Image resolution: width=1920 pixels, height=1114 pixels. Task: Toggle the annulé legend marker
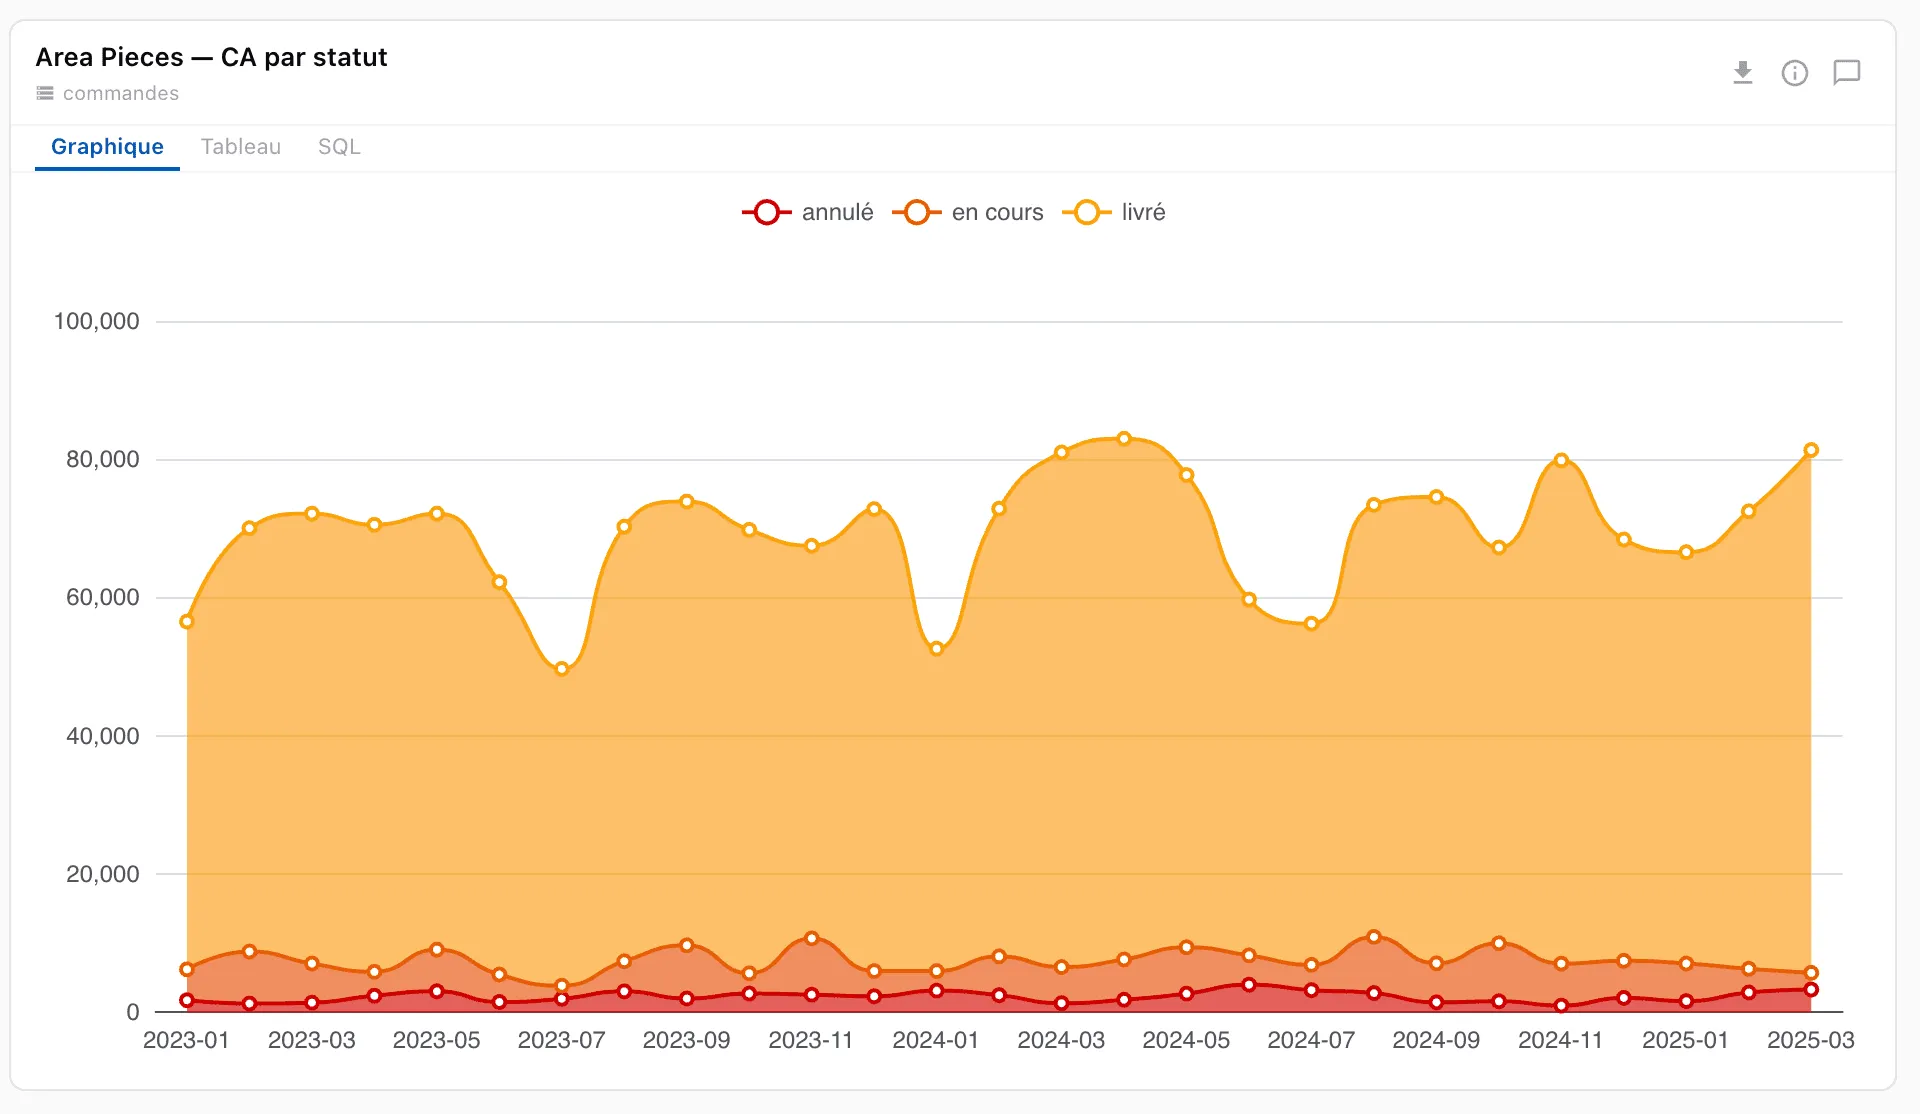(767, 212)
